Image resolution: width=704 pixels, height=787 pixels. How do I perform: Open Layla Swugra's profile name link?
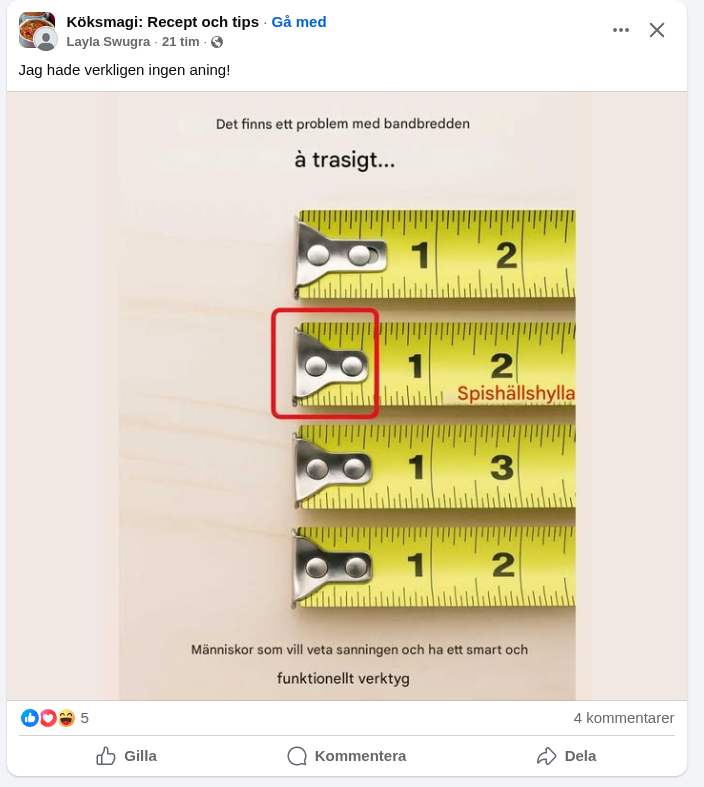pyautogui.click(x=108, y=42)
